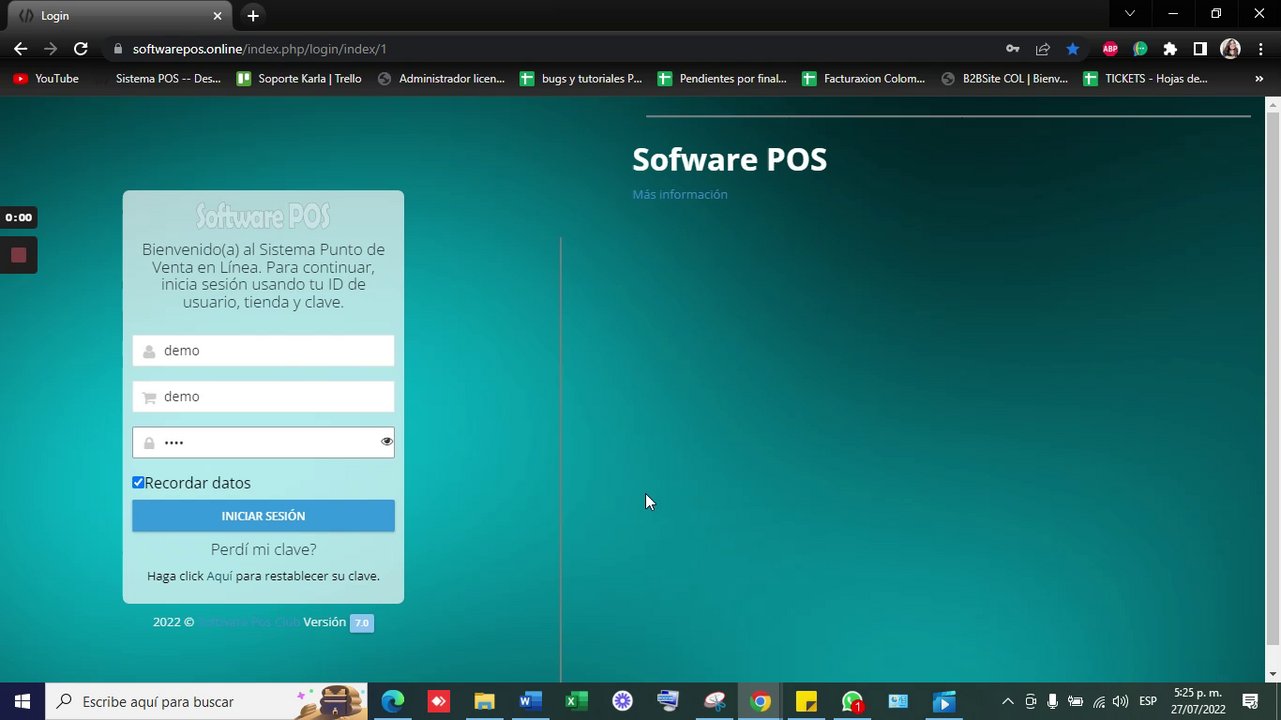Open the Sistema POS bookmark
Viewport: 1281px width, 720px height.
[x=168, y=78]
